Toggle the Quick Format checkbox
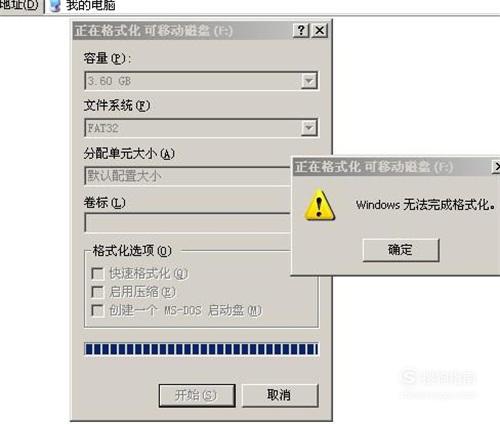Image resolution: width=500 pixels, height=424 pixels. [97, 274]
